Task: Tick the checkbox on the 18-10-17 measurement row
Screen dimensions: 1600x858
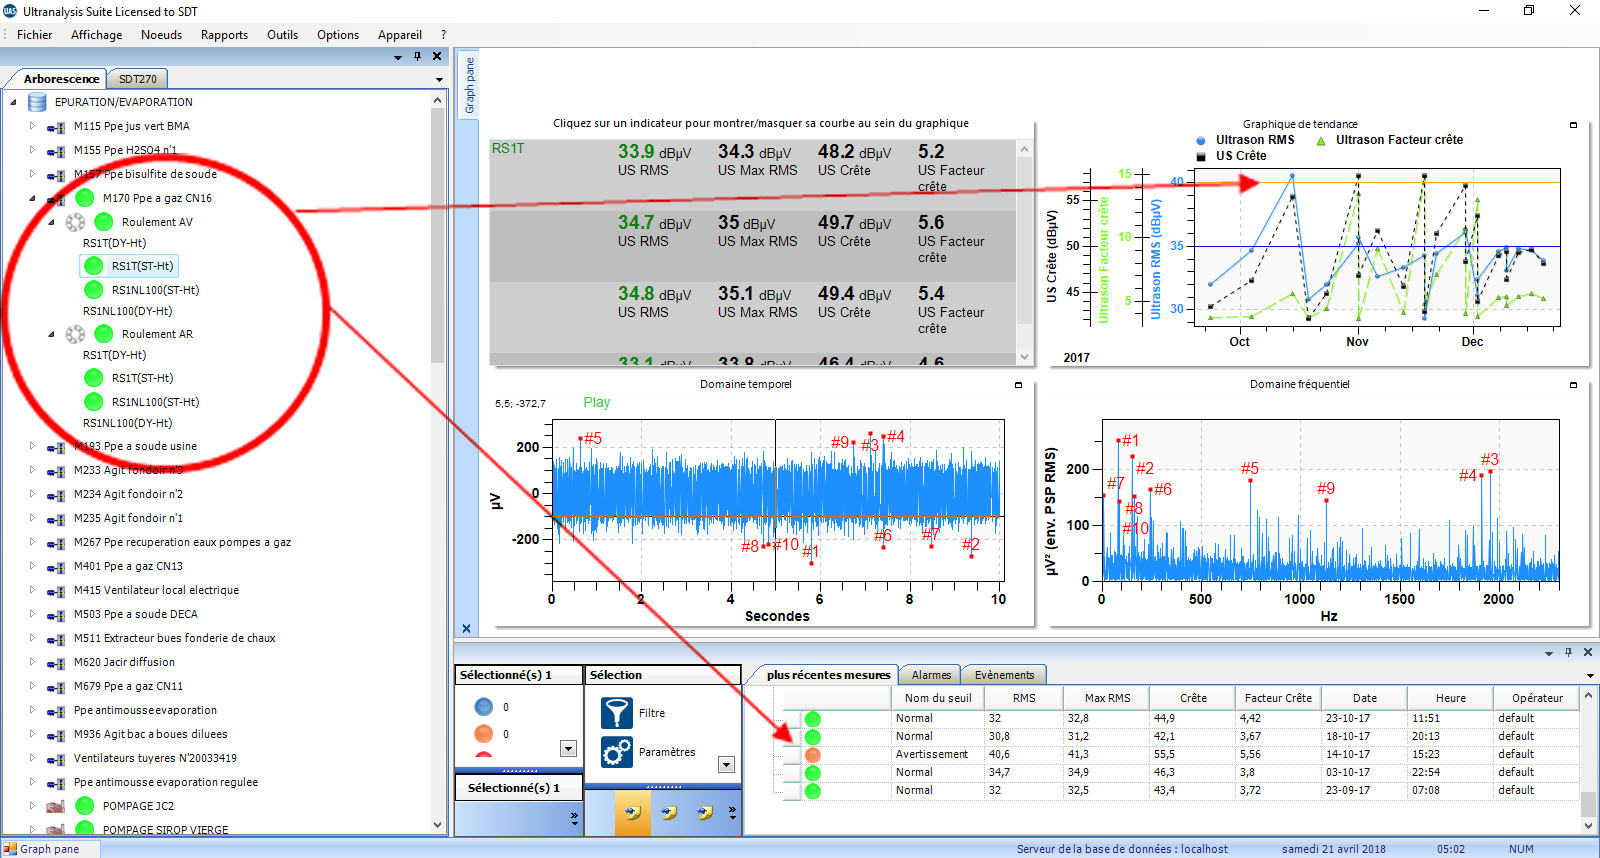Action: [792, 737]
